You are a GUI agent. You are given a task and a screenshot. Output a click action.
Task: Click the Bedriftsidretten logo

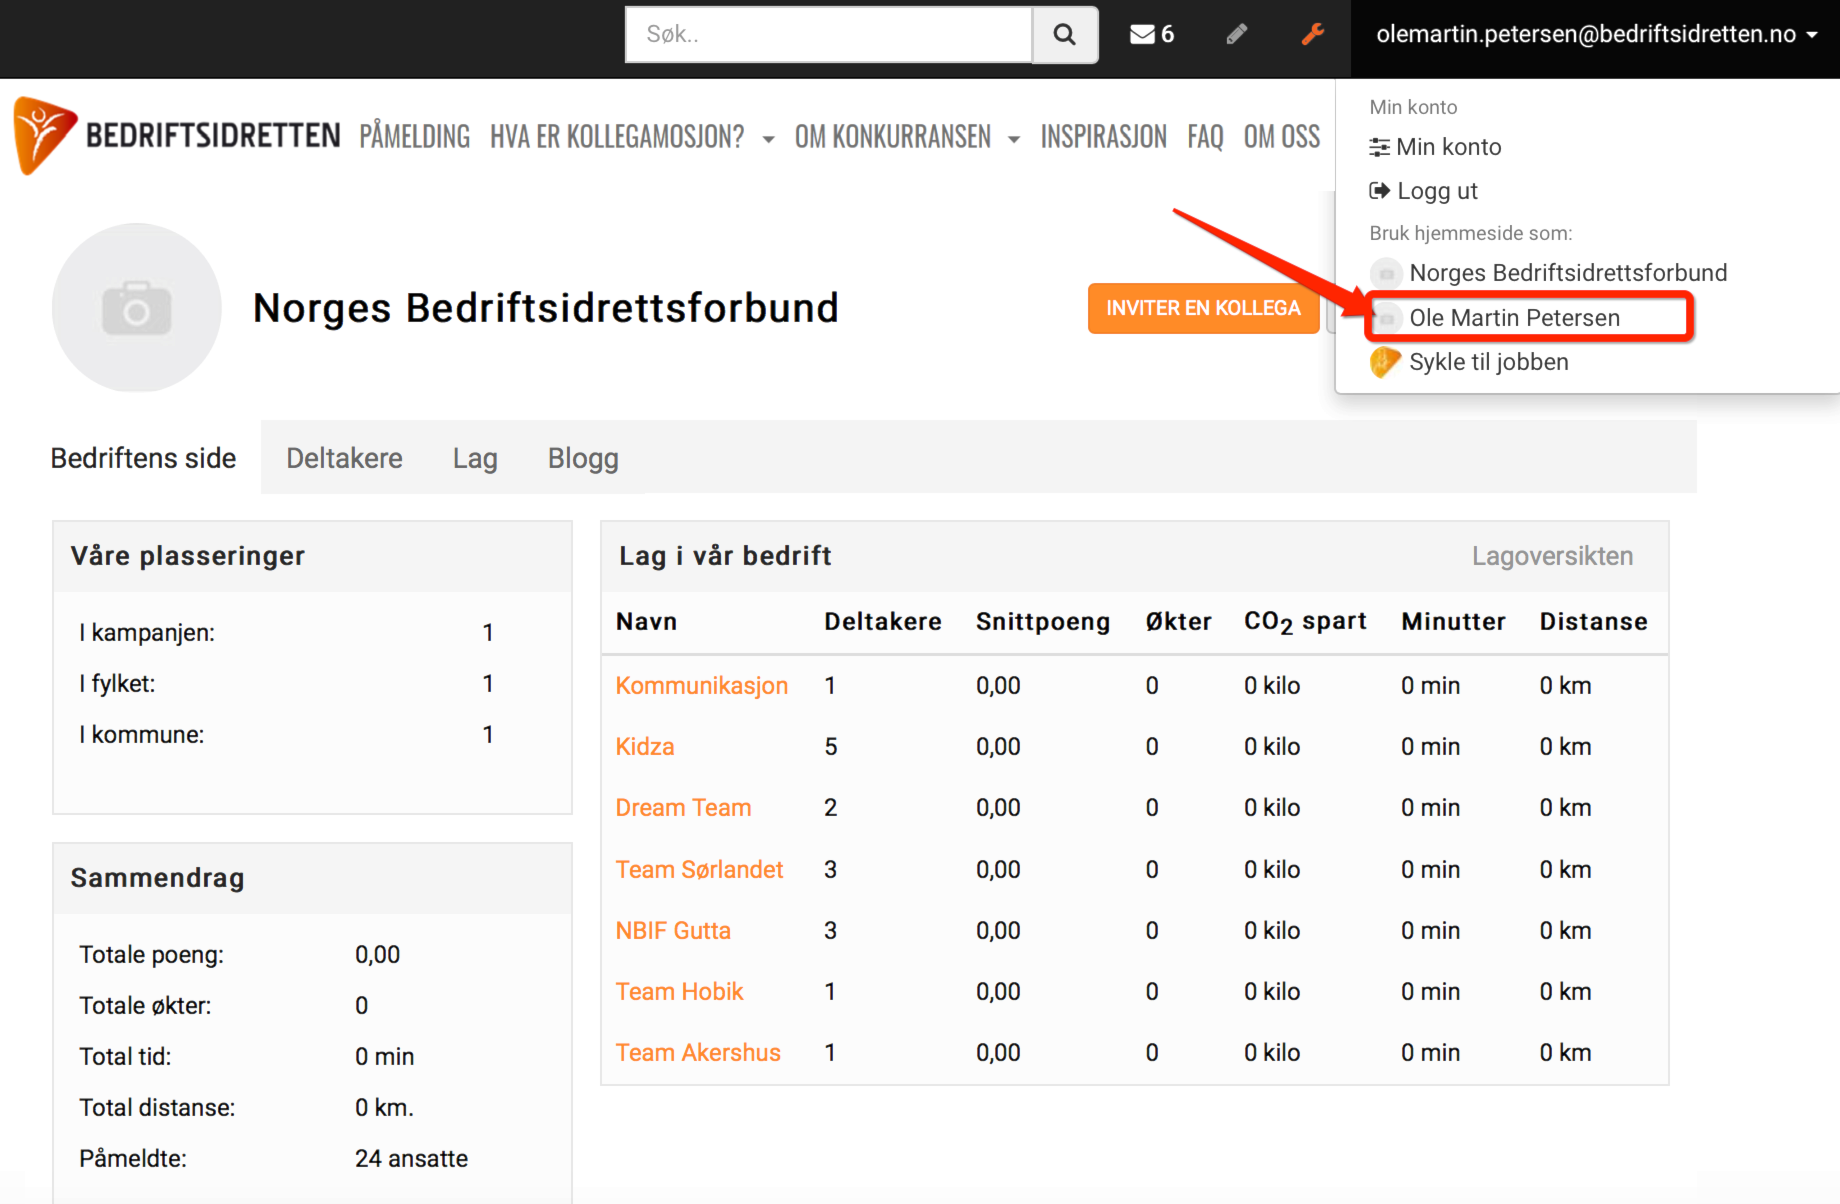point(177,135)
